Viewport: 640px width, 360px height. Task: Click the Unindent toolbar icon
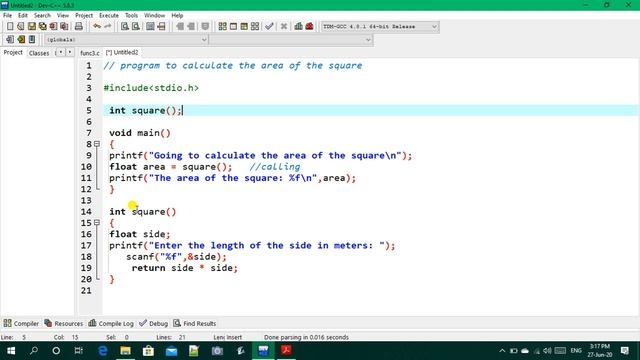[191, 27]
